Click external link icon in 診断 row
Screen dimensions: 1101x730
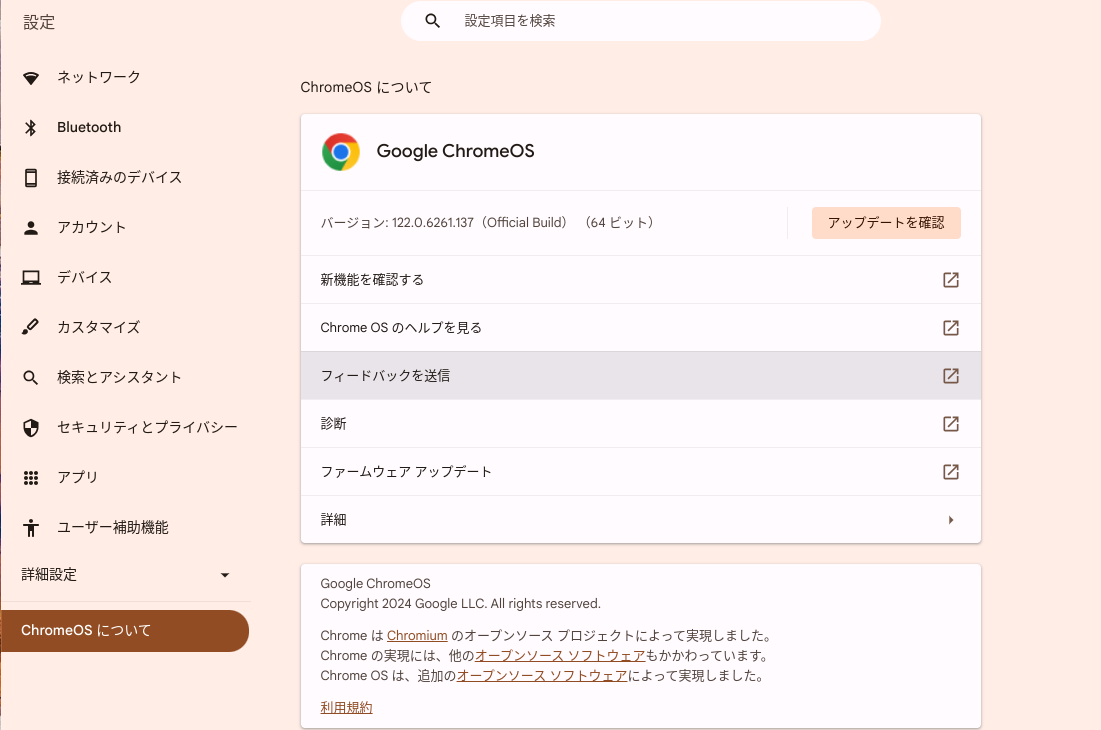pos(951,424)
